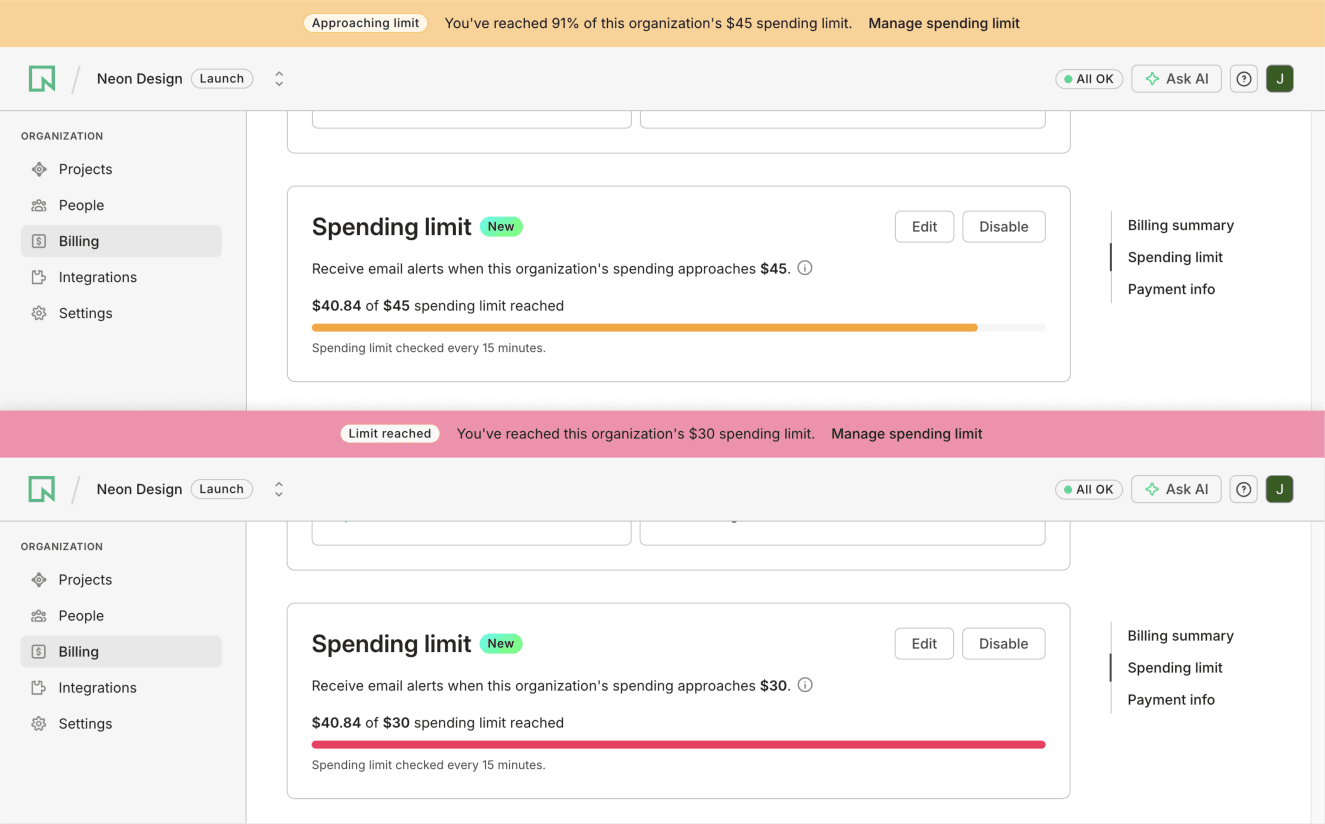The height and width of the screenshot is (824, 1325).
Task: Disable the $30 spending limit
Action: tap(1003, 644)
